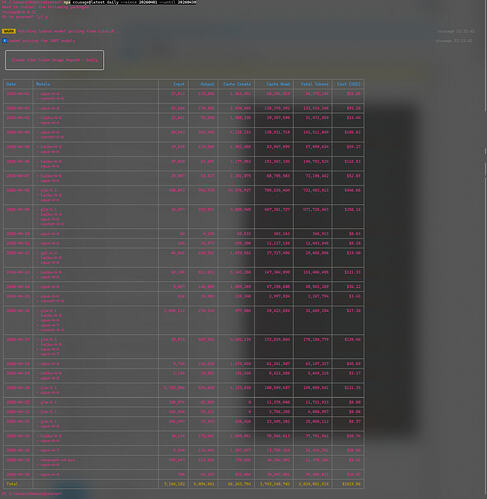487x499 pixels.
Task: Click the Cost (USD) column header
Action: (x=348, y=84)
